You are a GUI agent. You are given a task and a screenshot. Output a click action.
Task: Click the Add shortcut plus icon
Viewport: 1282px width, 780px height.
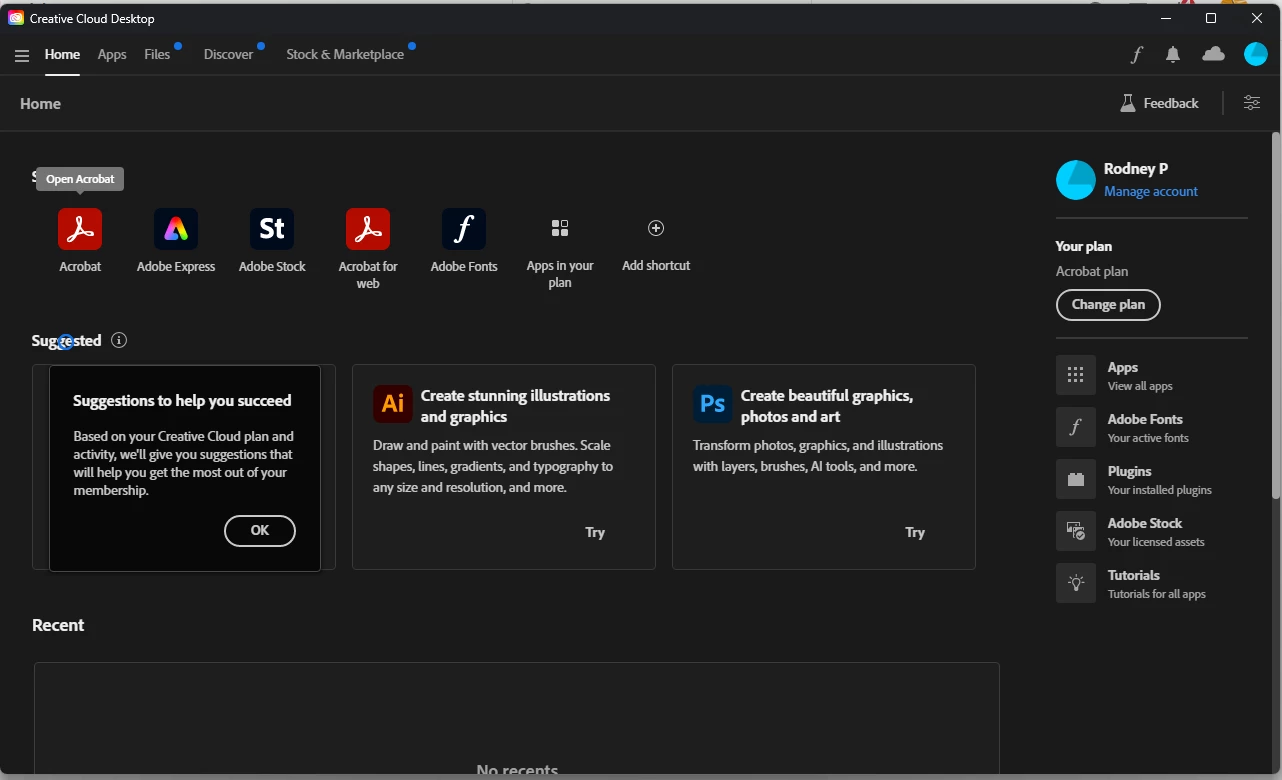click(x=656, y=228)
